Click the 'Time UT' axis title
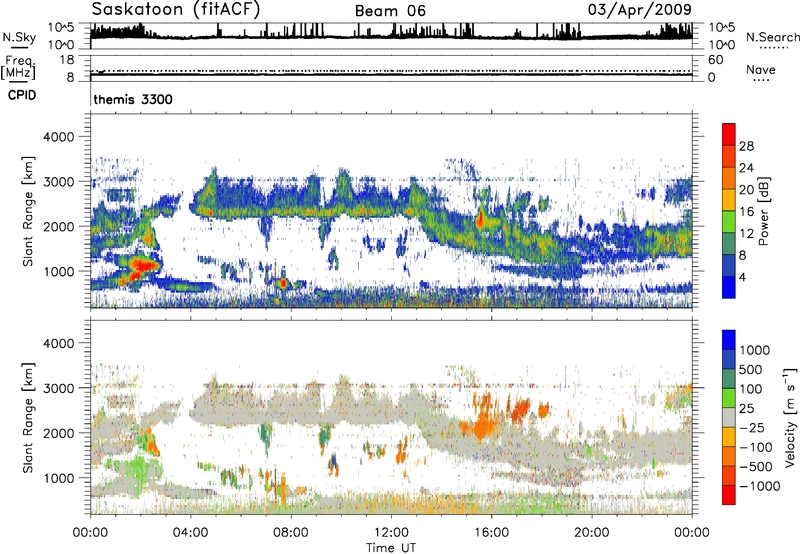Image resolution: width=800 pixels, height=554 pixels. pyautogui.click(x=391, y=547)
